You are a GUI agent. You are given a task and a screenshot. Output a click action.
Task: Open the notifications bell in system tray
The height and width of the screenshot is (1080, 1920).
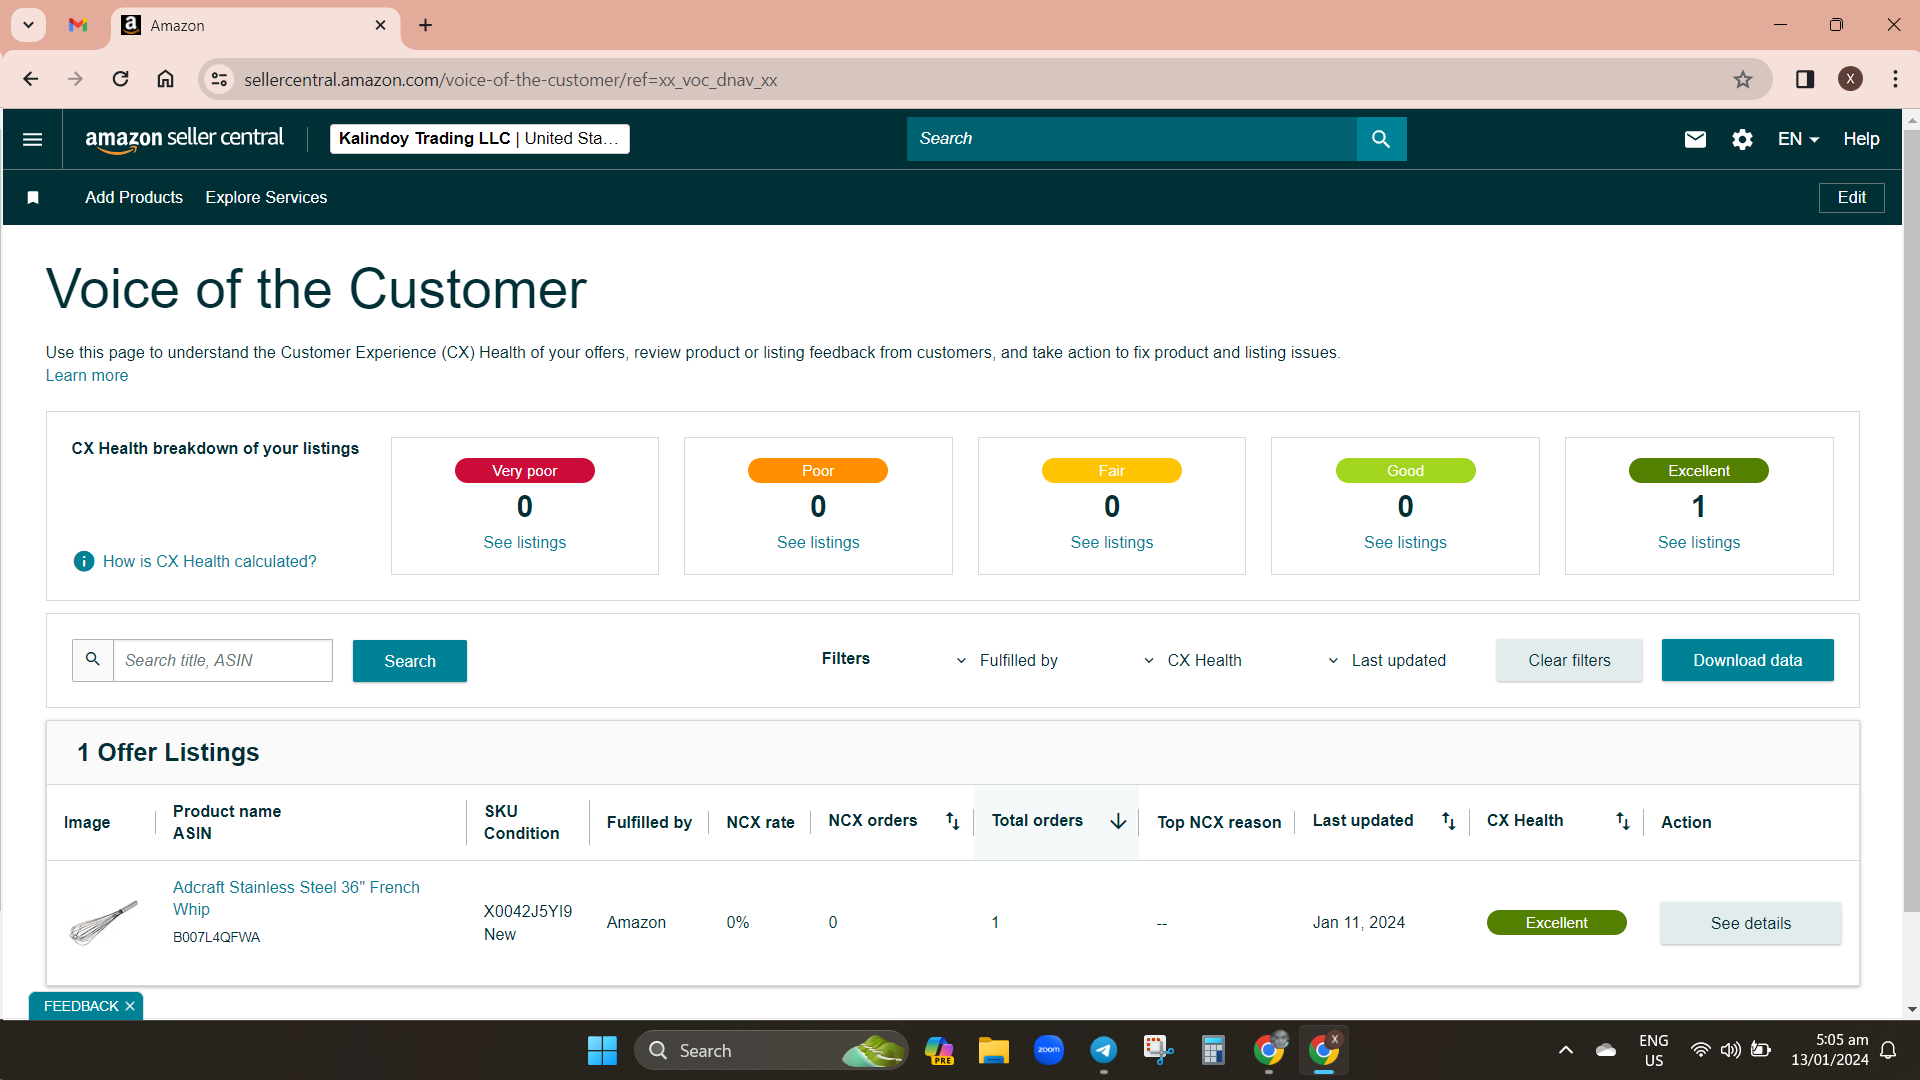[x=1888, y=1051]
